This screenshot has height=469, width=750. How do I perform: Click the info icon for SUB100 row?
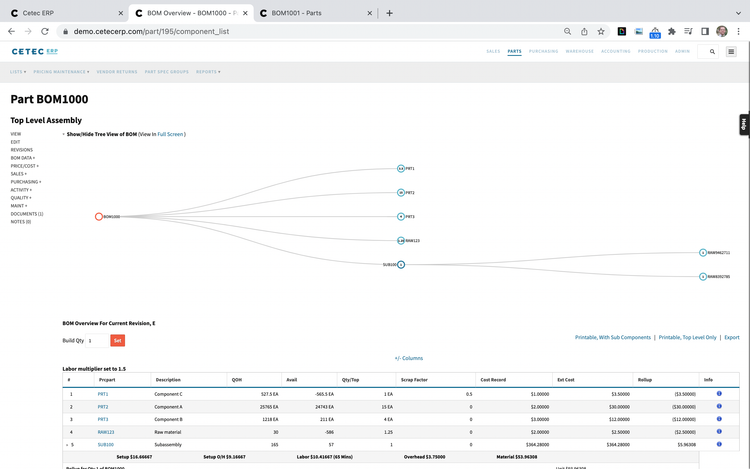[x=719, y=444]
